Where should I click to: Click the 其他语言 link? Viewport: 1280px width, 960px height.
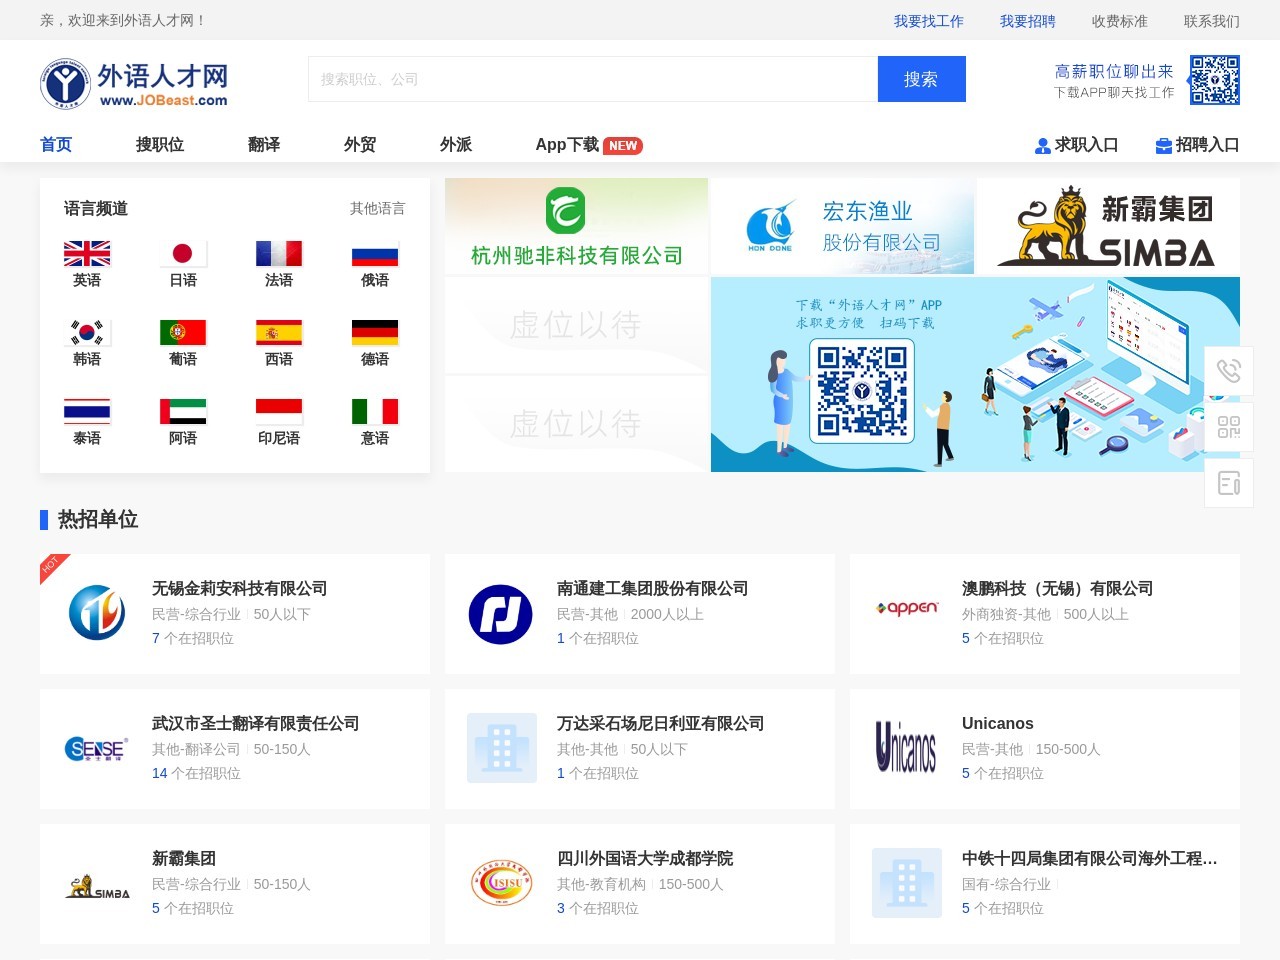coord(377,209)
